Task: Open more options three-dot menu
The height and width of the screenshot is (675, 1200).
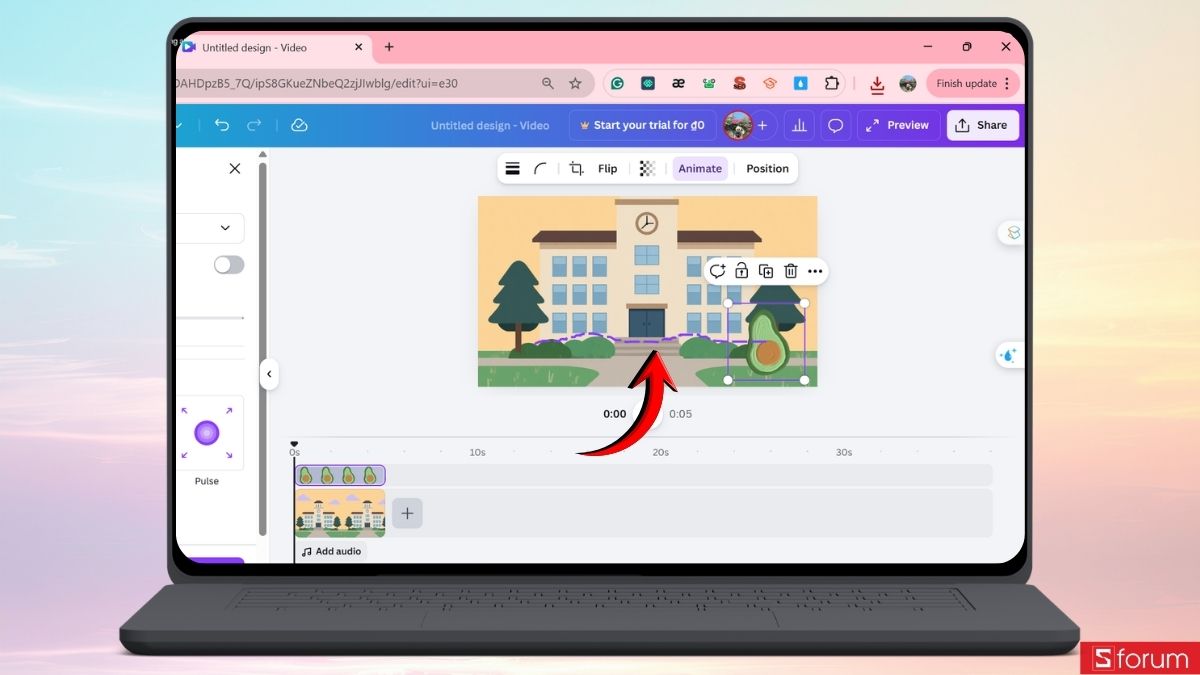Action: pyautogui.click(x=815, y=271)
